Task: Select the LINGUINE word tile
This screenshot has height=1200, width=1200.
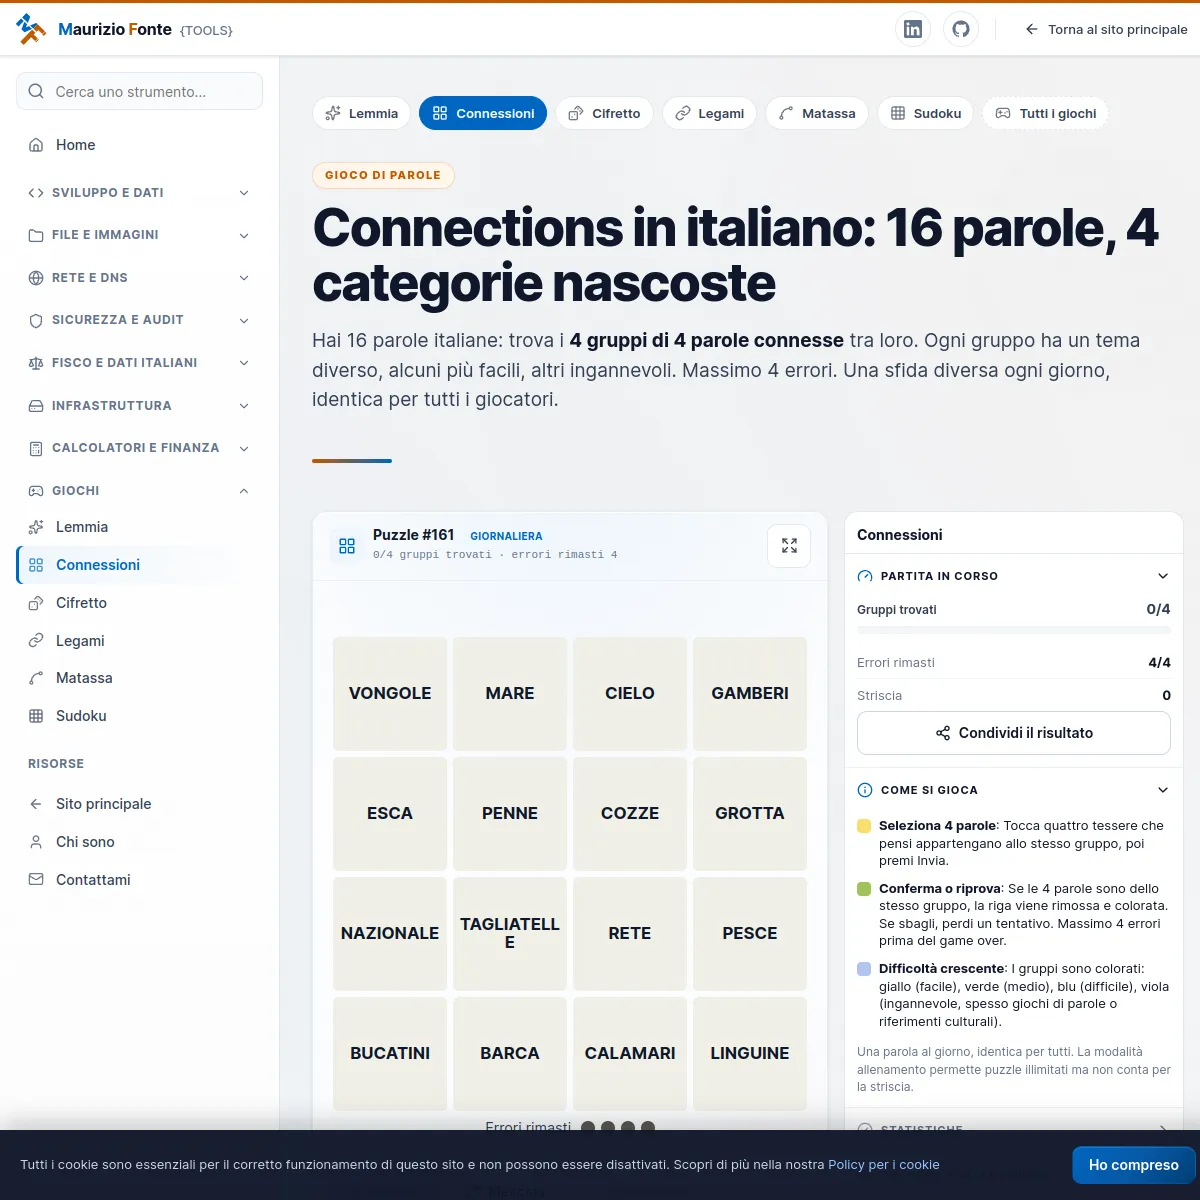Action: 750,1053
